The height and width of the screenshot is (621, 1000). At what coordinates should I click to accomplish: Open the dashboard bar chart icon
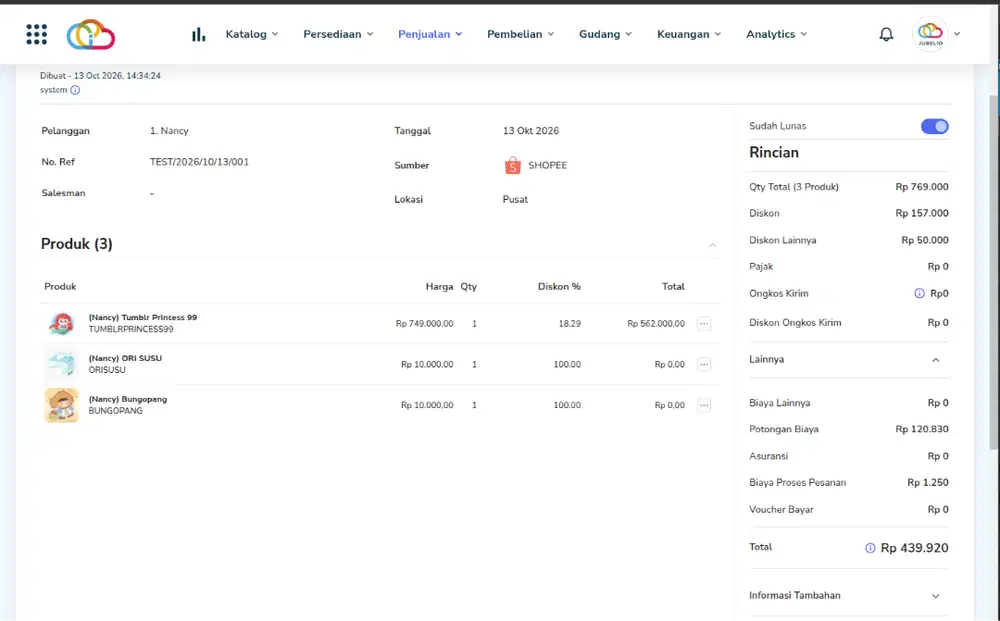[199, 34]
